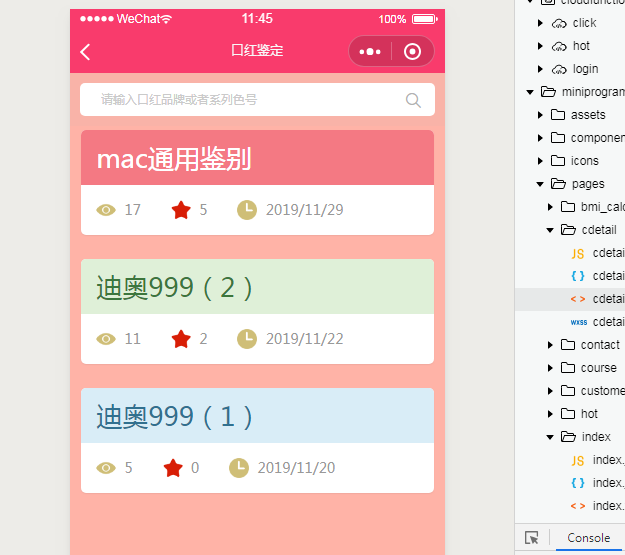Image resolution: width=625 pixels, height=555 pixels.
Task: Collapse the cdetail folder arrow
Action: pos(550,230)
